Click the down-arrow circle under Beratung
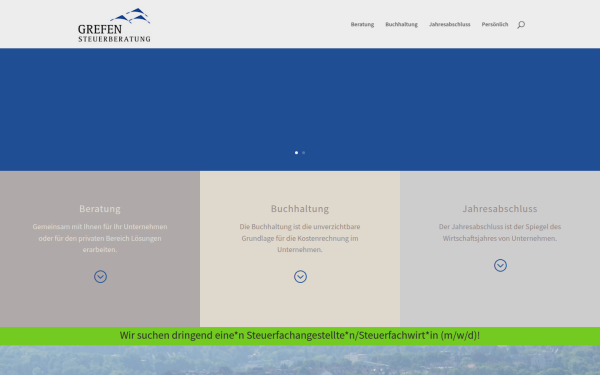 (100, 277)
